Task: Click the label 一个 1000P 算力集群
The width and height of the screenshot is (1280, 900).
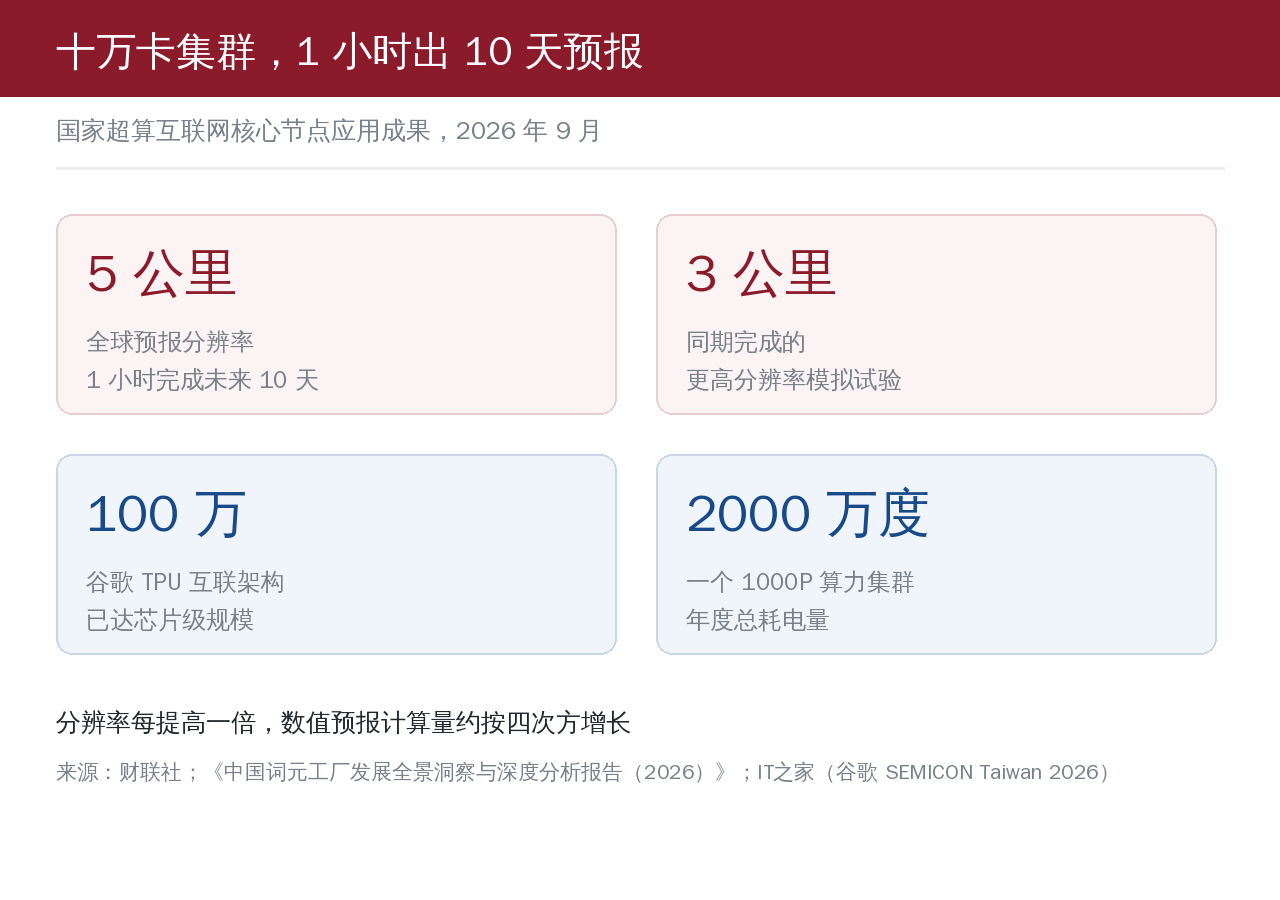Action: point(800,582)
